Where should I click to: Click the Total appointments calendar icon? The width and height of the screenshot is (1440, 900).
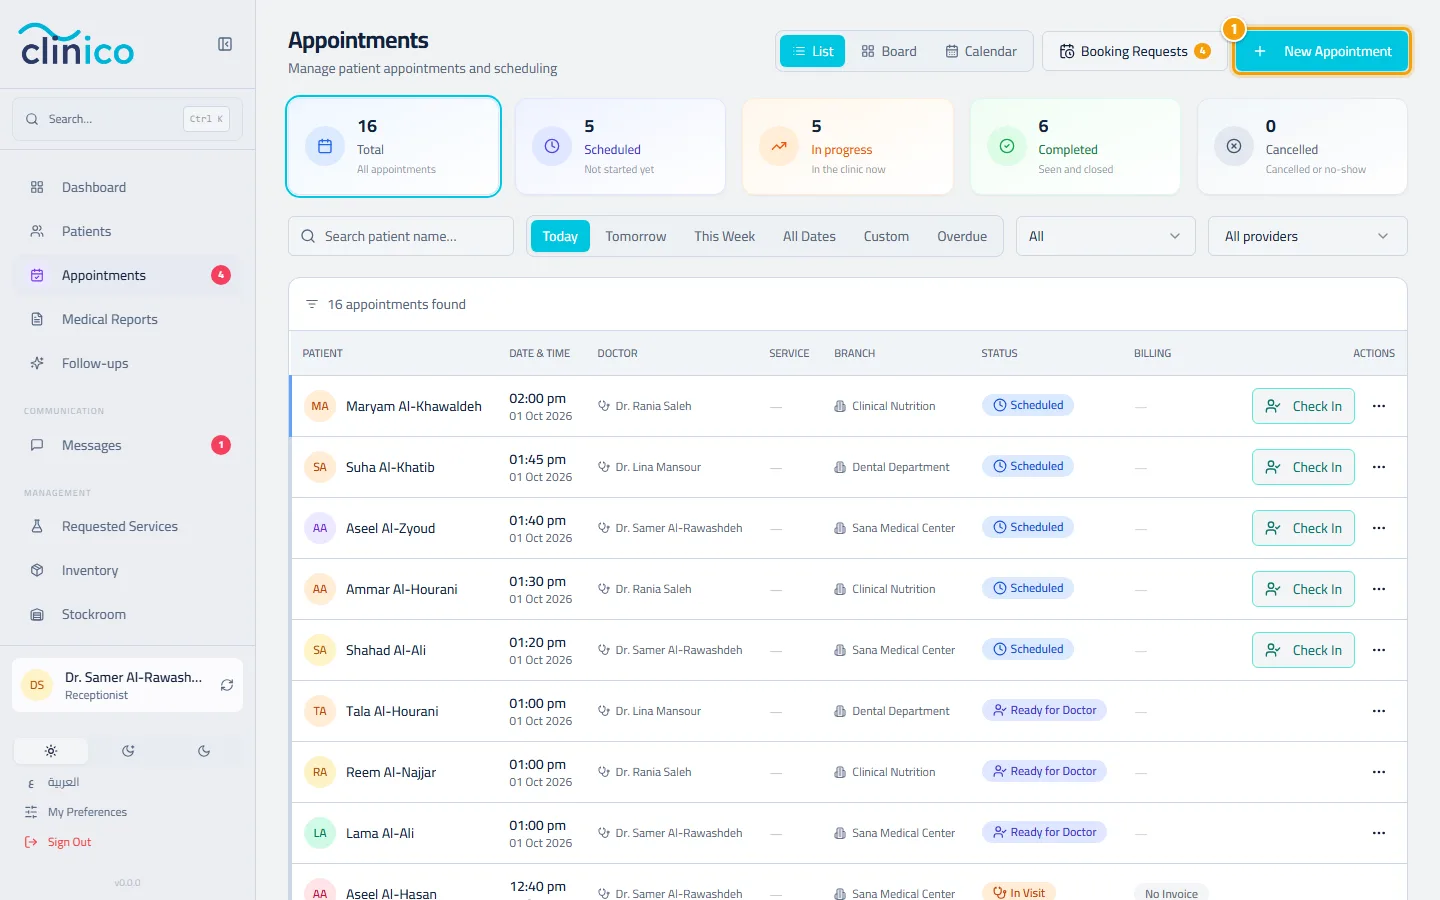click(x=325, y=146)
